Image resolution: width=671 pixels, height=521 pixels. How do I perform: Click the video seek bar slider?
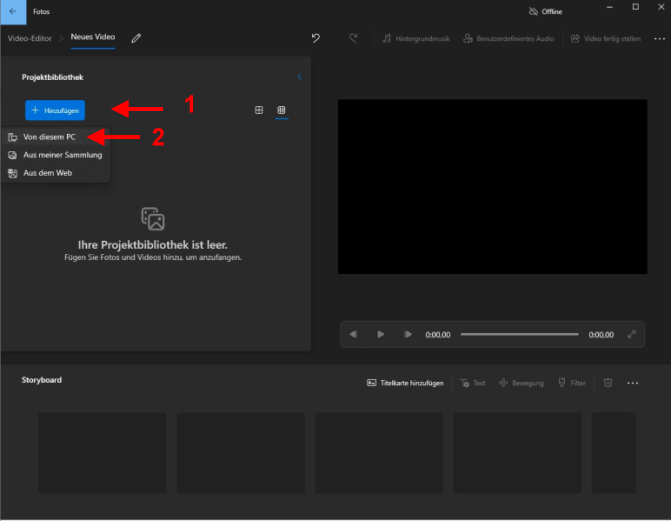519,334
